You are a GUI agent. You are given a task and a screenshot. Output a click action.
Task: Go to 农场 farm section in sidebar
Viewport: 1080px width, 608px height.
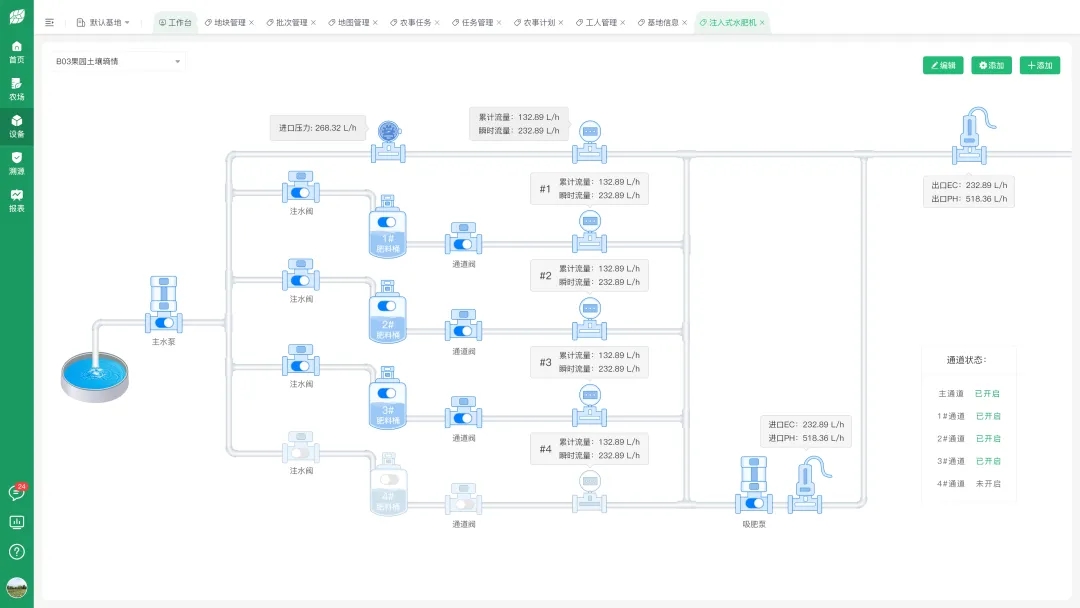click(16, 88)
